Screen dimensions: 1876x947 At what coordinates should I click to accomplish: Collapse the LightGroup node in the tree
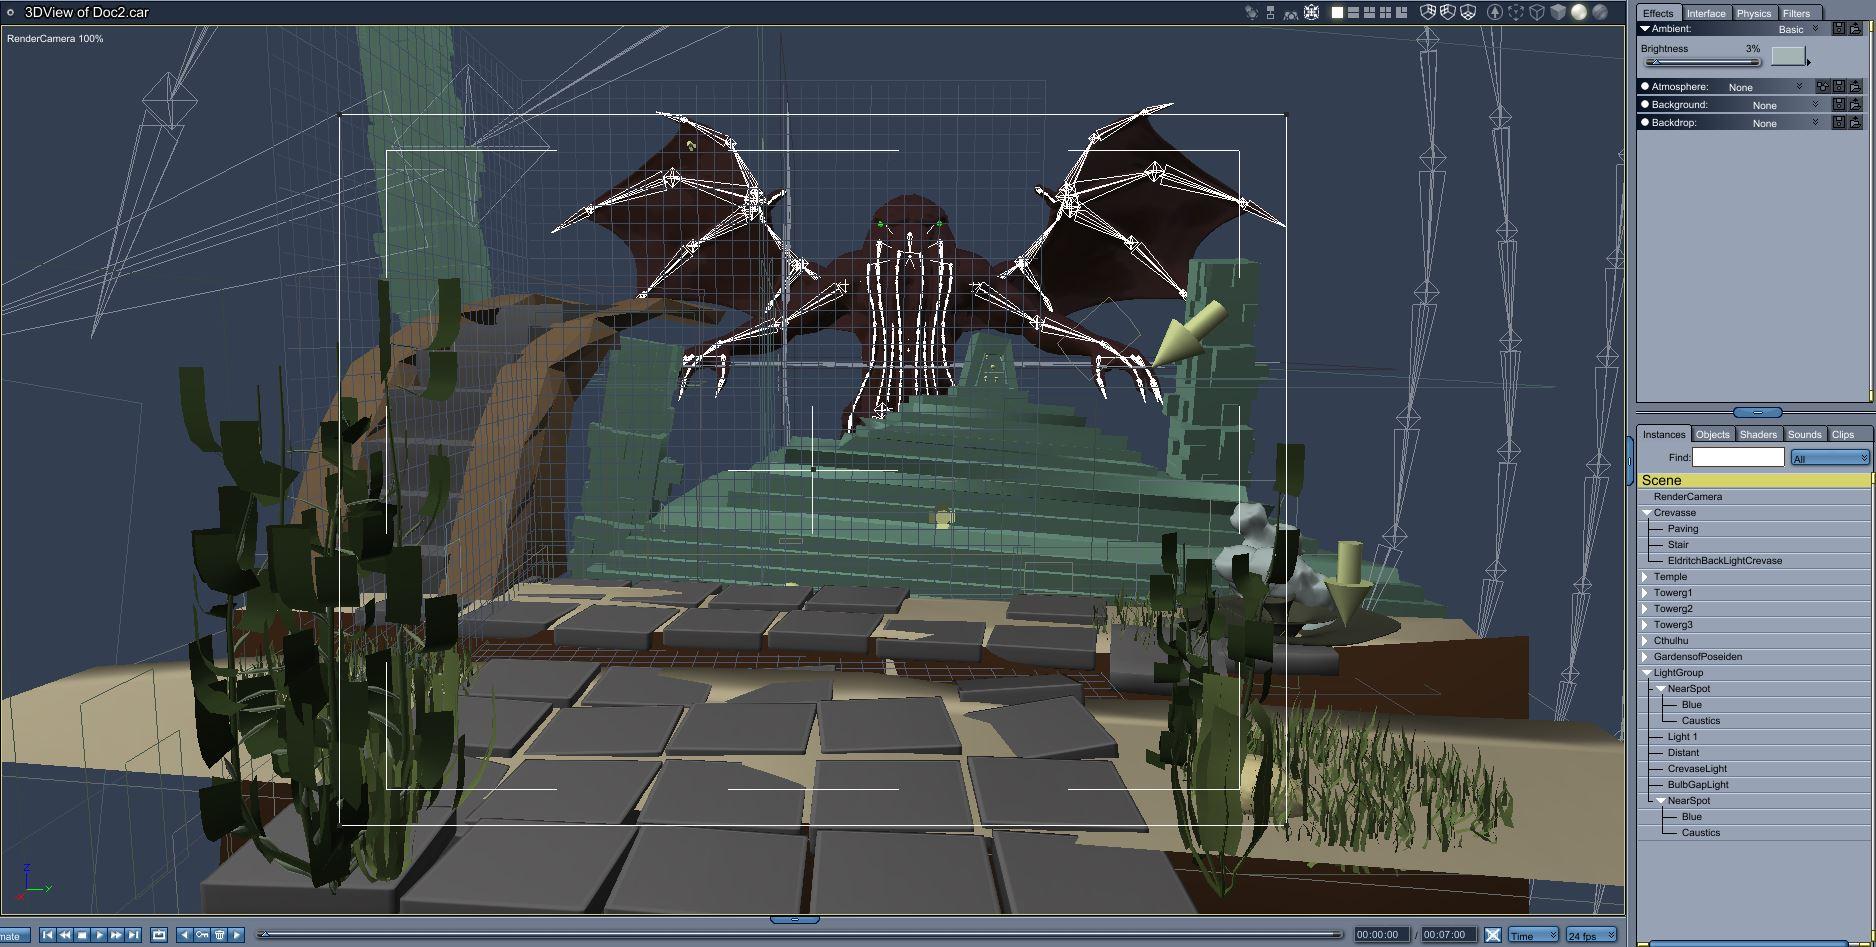point(1646,673)
